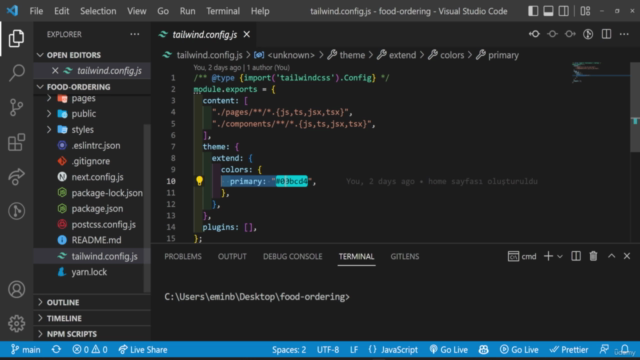Close the tailwind.config.js editor tab
The height and width of the screenshot is (360, 640).
(247, 35)
